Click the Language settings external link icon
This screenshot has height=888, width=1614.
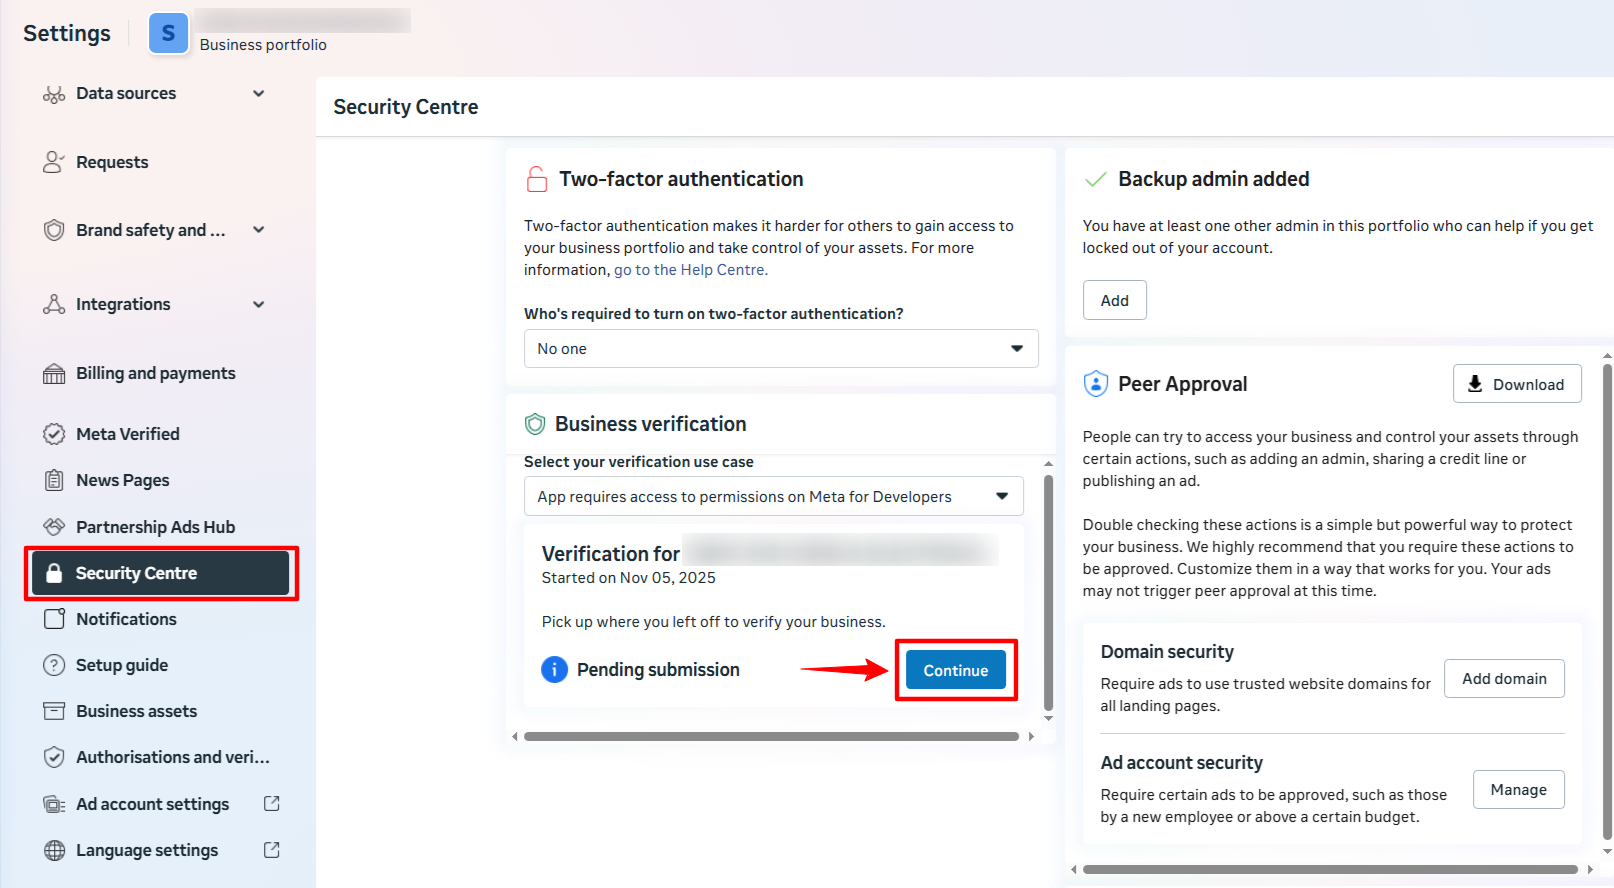(x=271, y=850)
